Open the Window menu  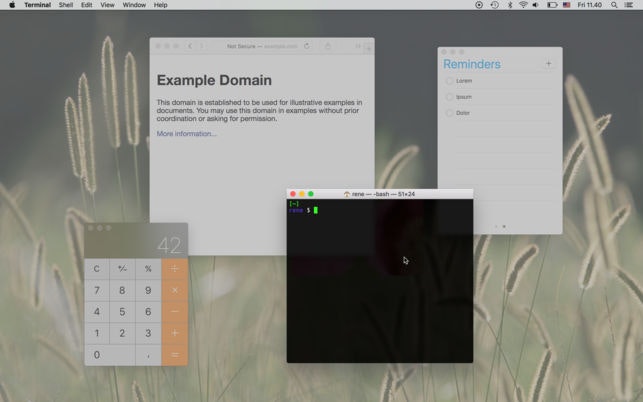(x=134, y=5)
